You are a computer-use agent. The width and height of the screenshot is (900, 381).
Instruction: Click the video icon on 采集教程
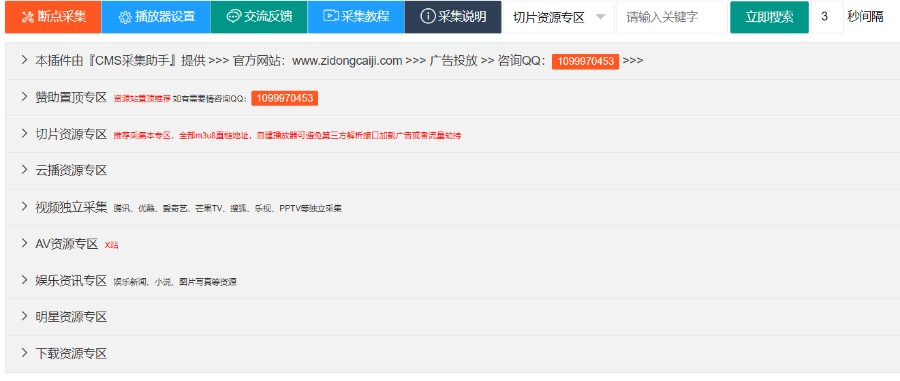[330, 16]
